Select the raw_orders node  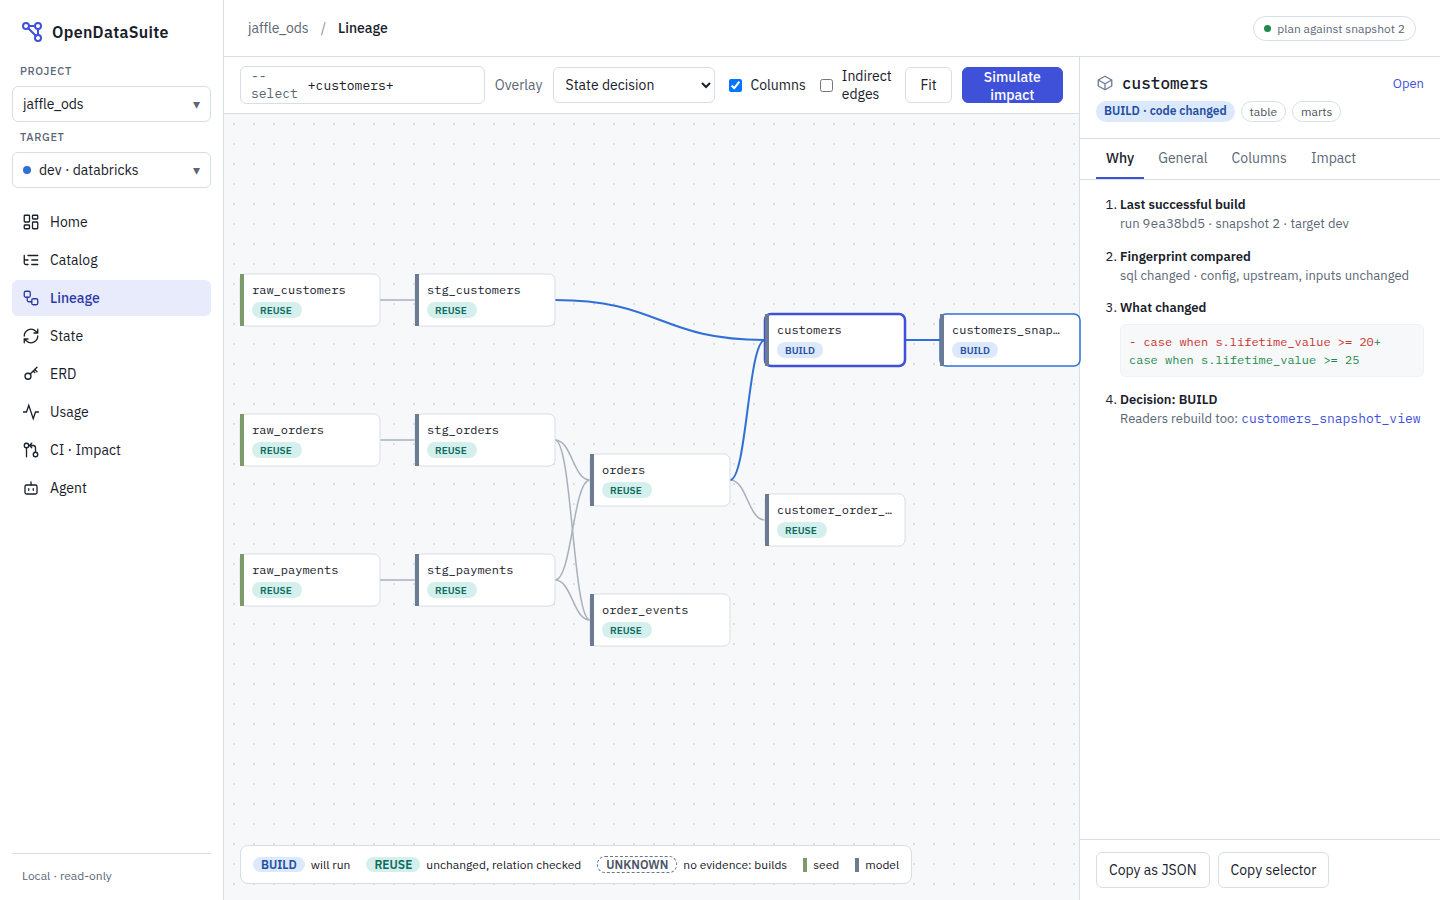click(x=310, y=440)
